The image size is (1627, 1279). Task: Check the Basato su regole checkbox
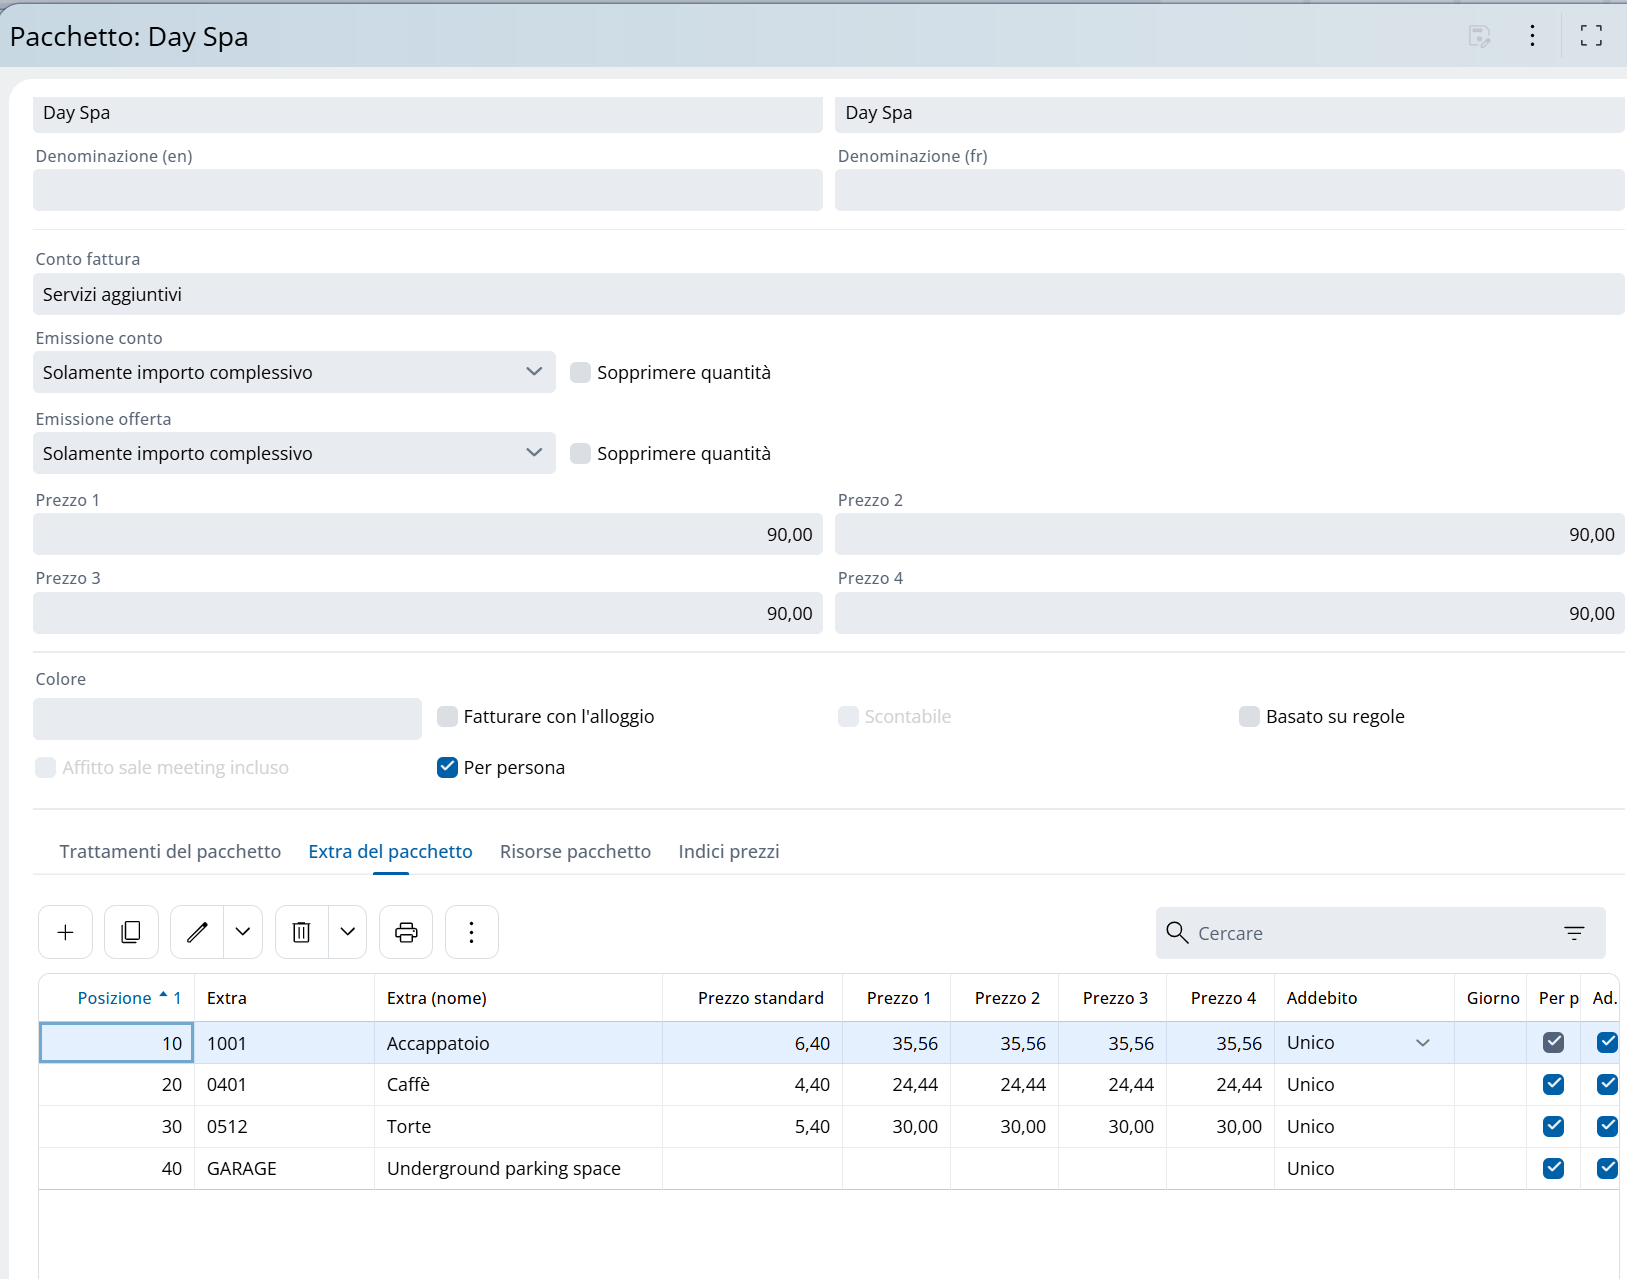[x=1249, y=716]
